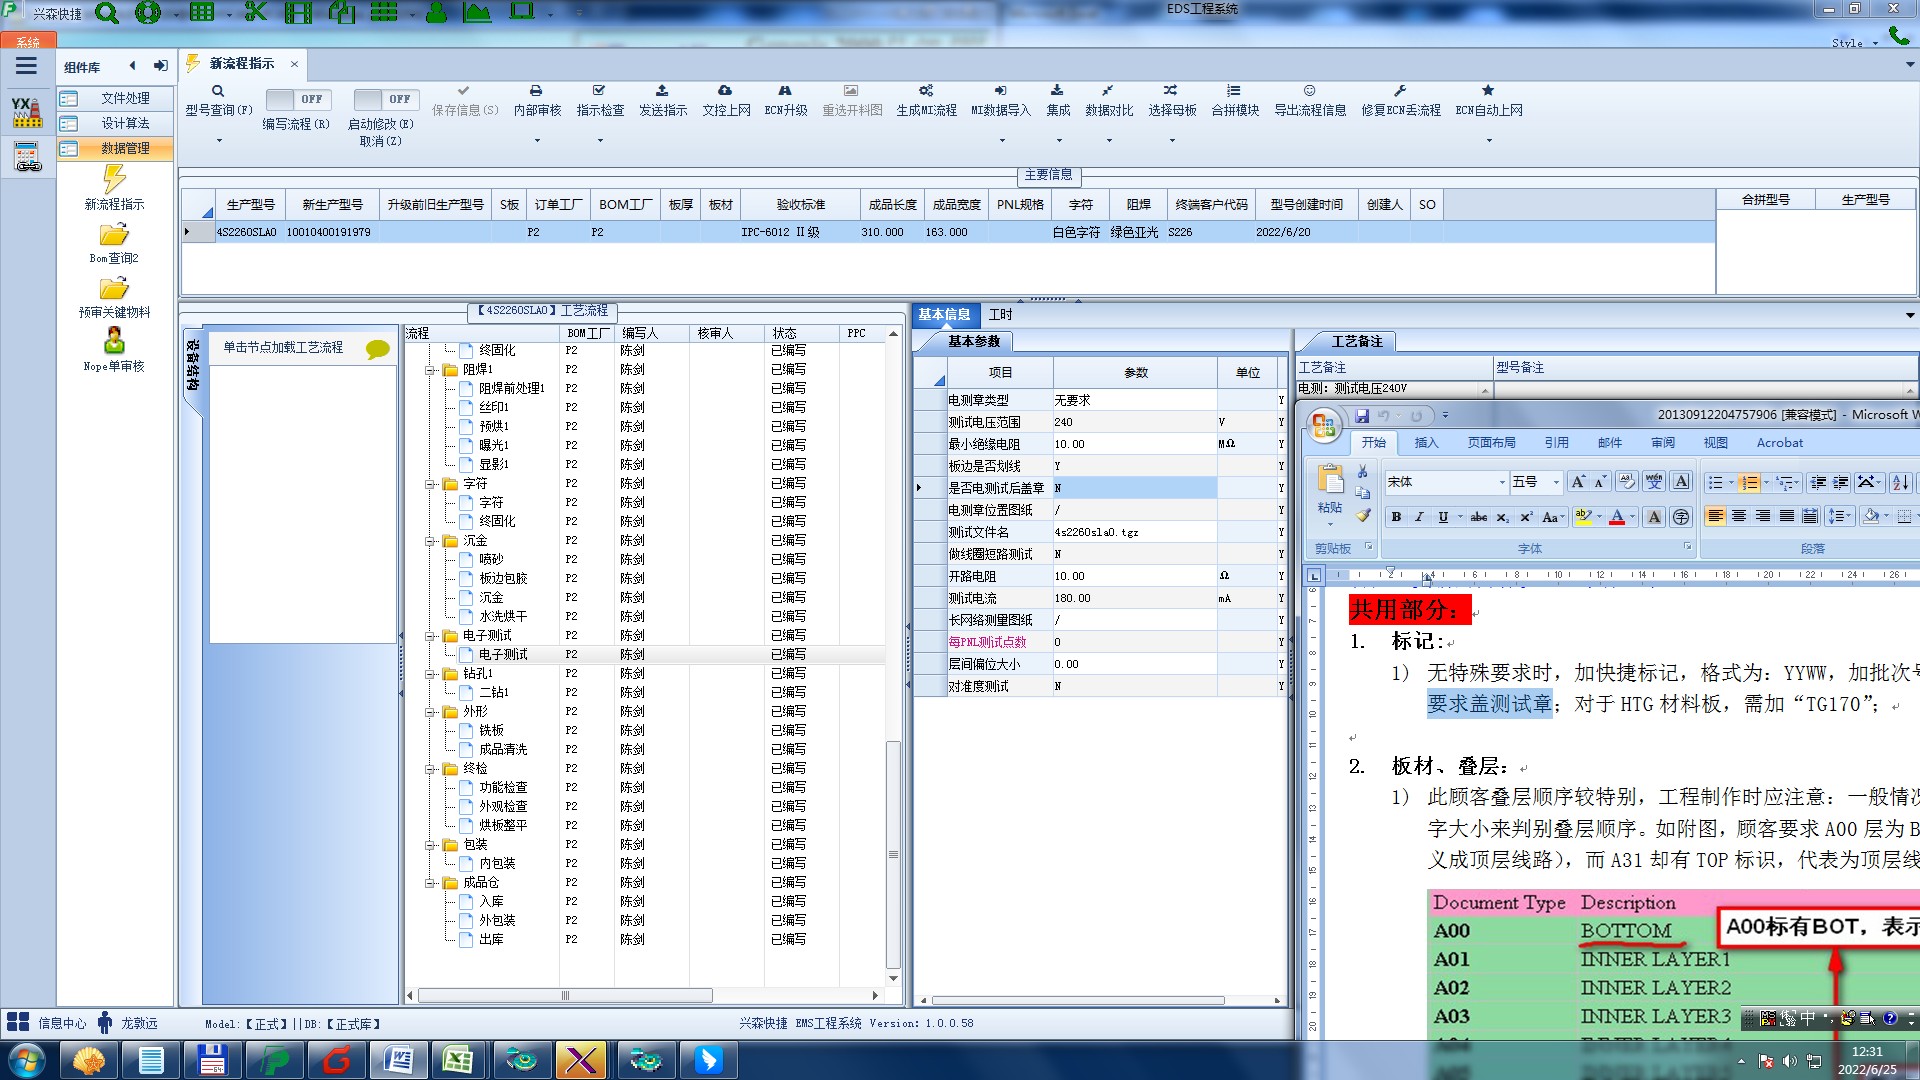1920x1080 pixels.
Task: Click the Save icon in Word's quick access toolbar
Action: (1362, 416)
